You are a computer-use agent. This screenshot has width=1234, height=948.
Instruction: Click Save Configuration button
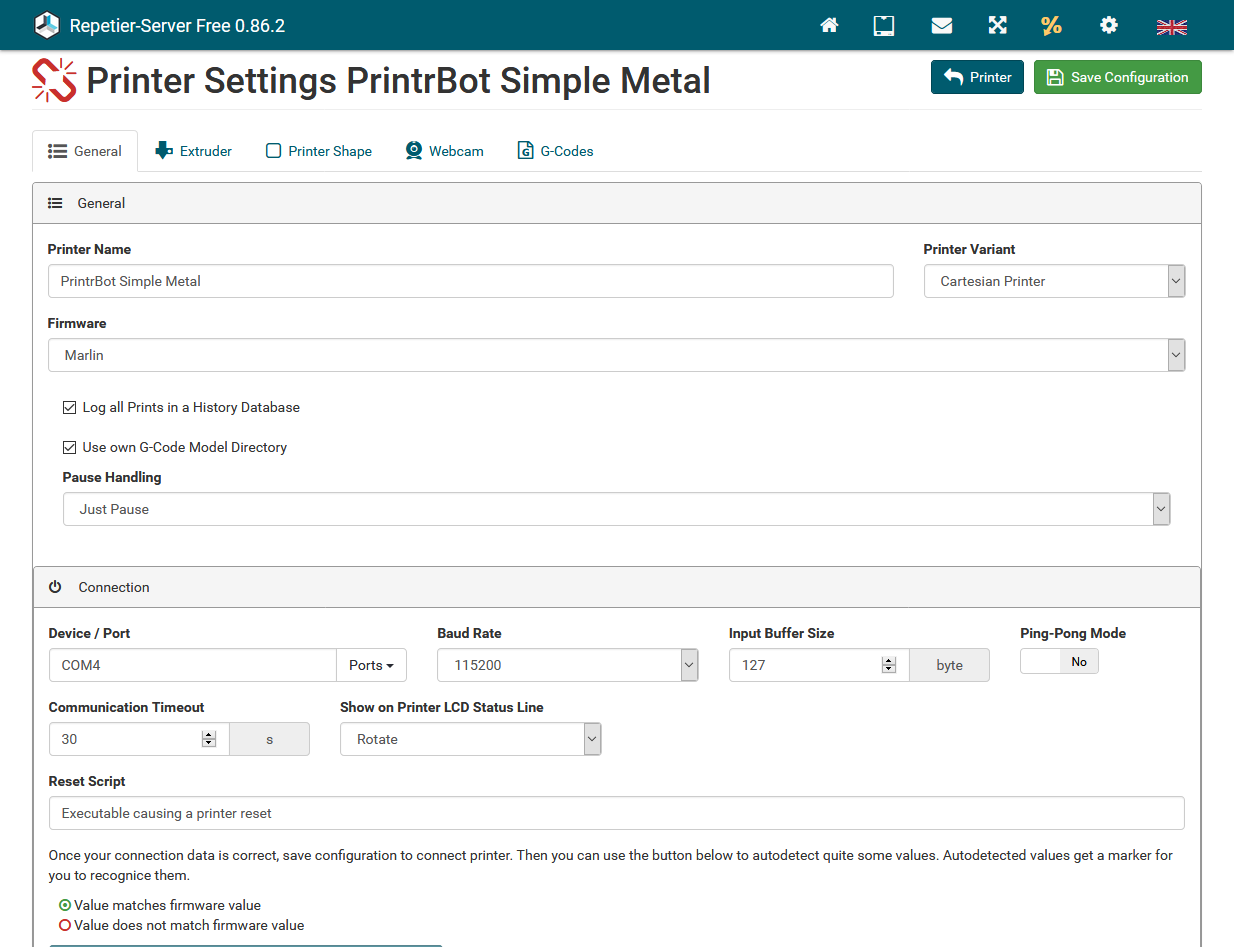click(x=1118, y=77)
